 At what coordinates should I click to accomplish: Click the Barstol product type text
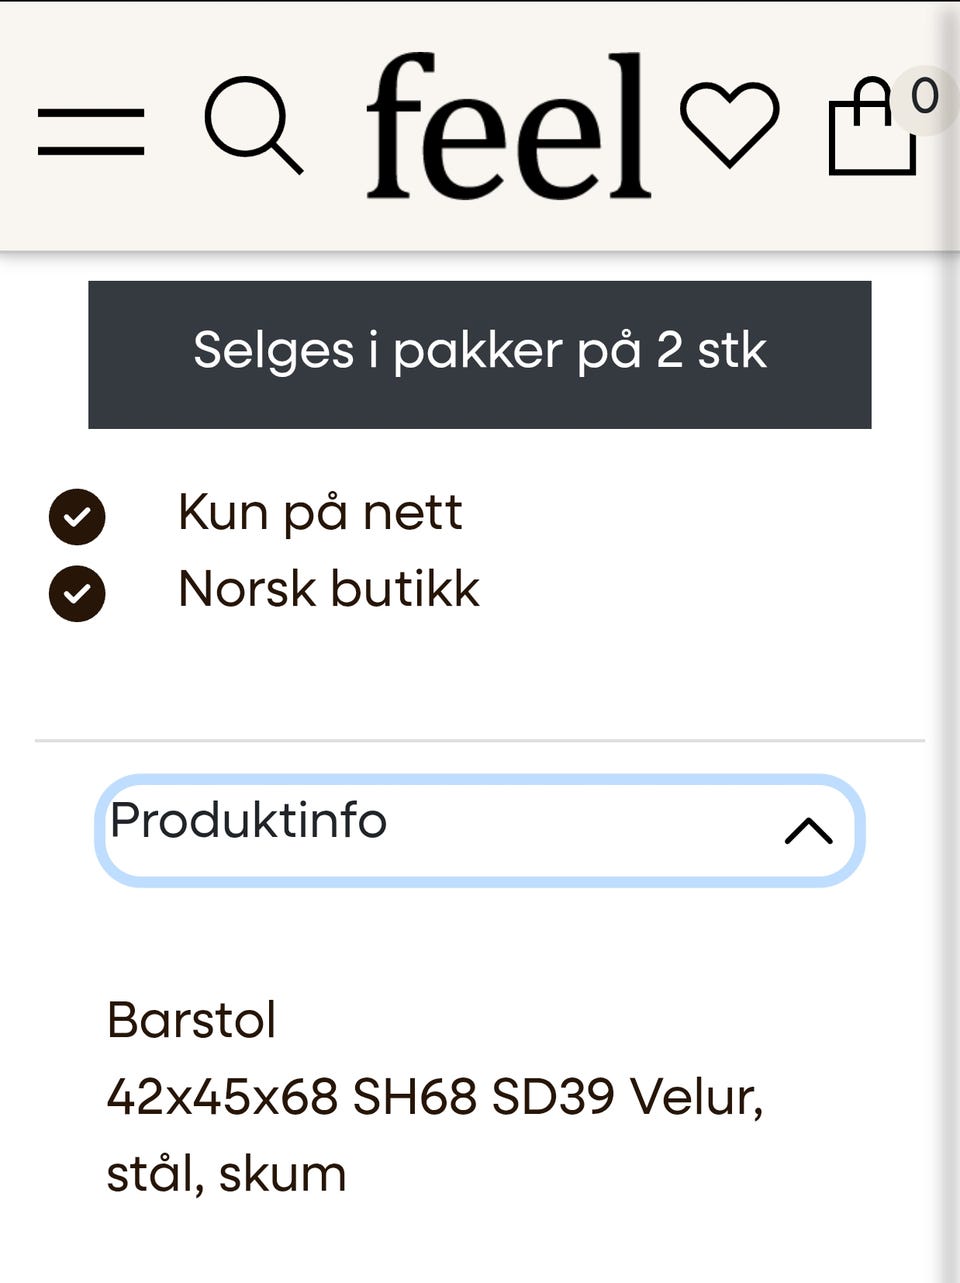(191, 1021)
